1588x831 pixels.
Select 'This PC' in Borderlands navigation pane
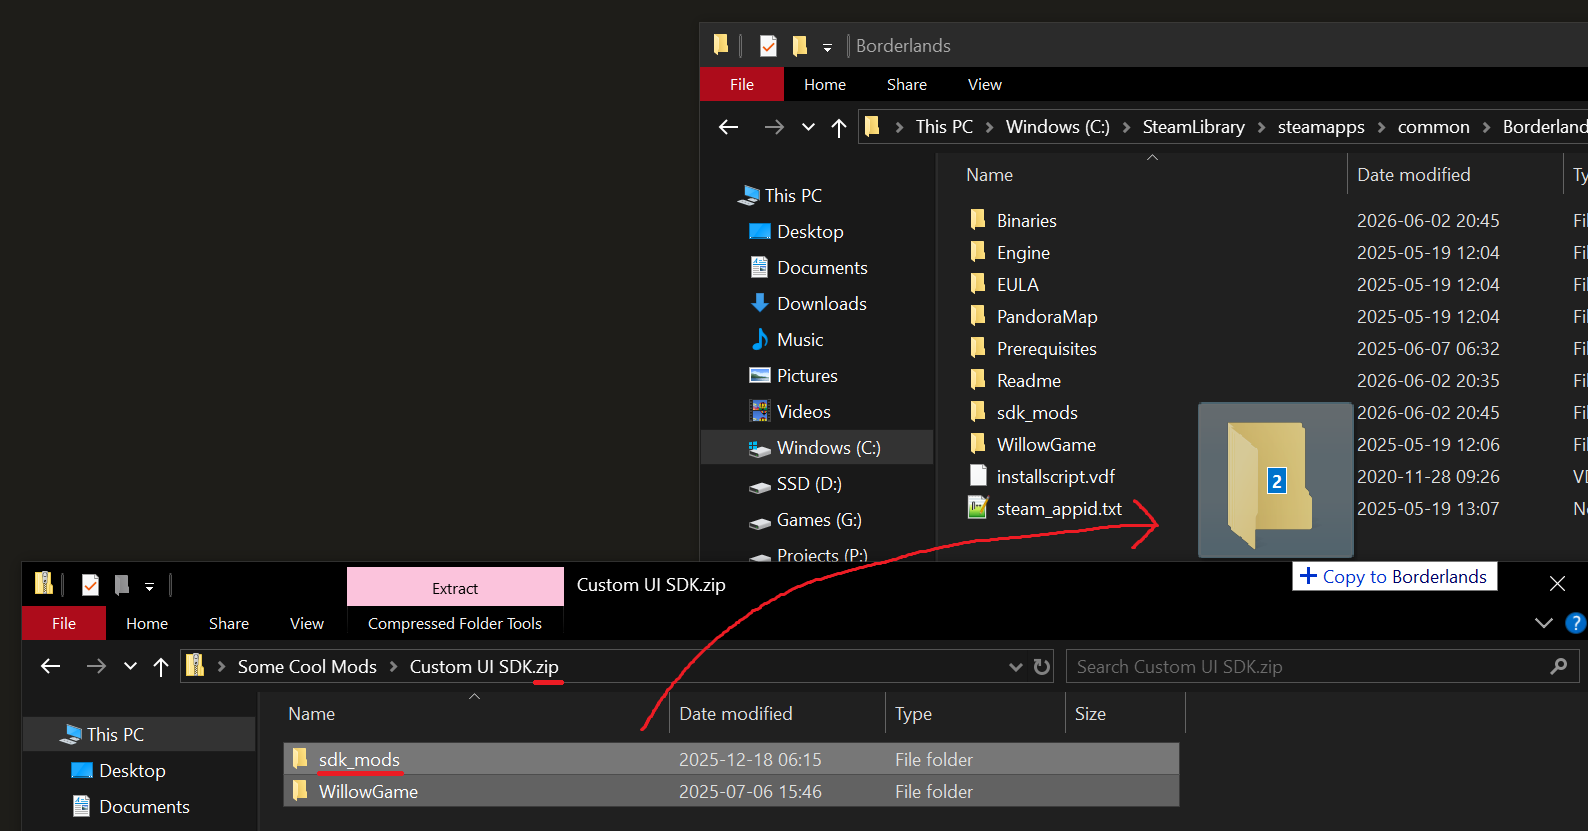tap(779, 196)
